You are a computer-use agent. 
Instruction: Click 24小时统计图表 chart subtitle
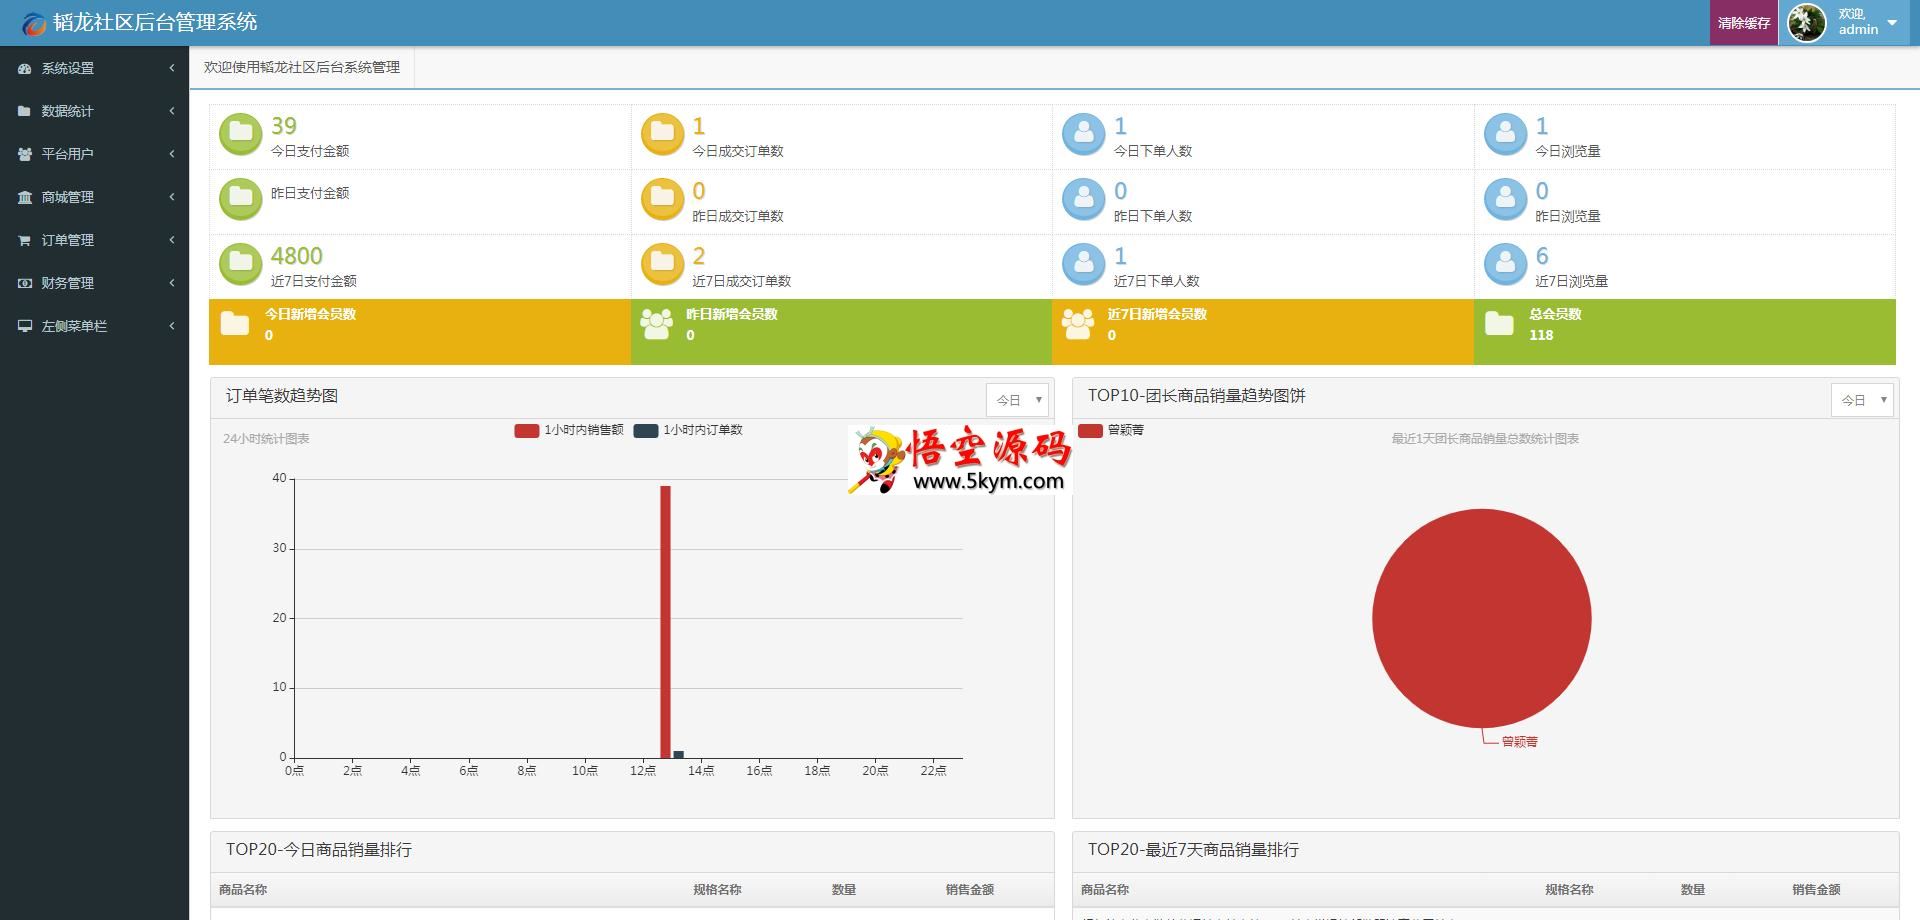click(x=266, y=439)
